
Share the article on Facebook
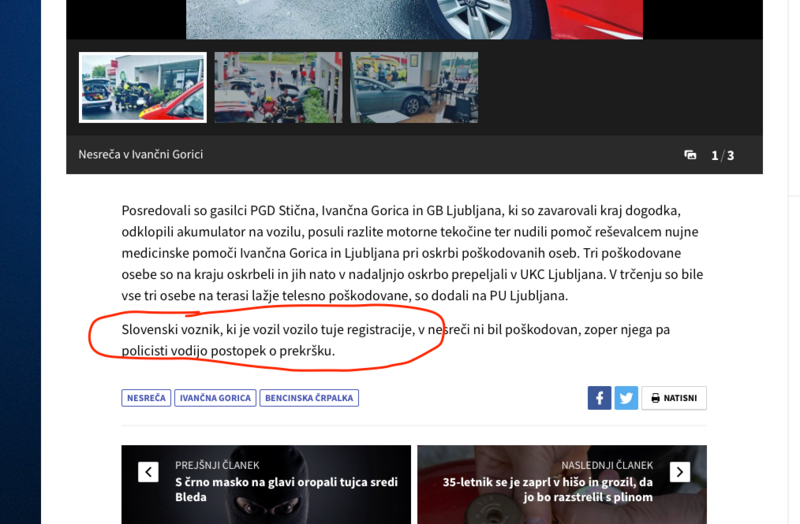pos(599,398)
